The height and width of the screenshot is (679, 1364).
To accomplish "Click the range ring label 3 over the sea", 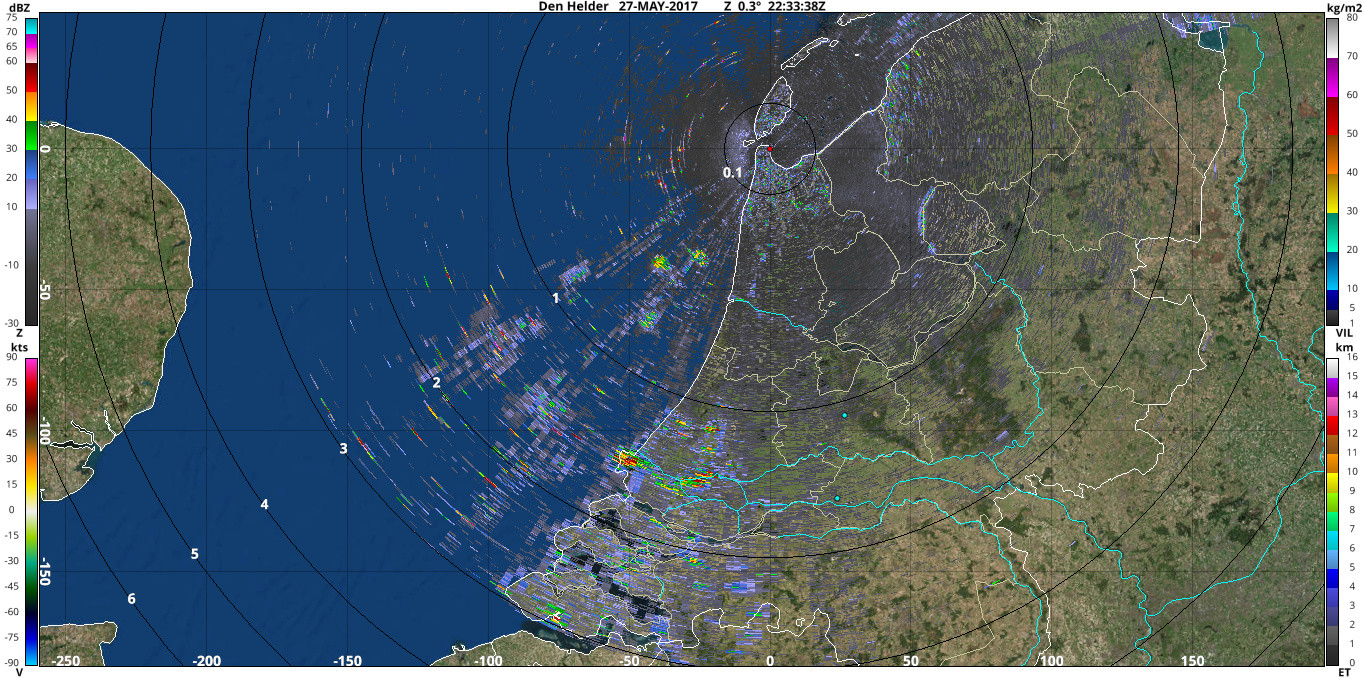I will coord(343,448).
